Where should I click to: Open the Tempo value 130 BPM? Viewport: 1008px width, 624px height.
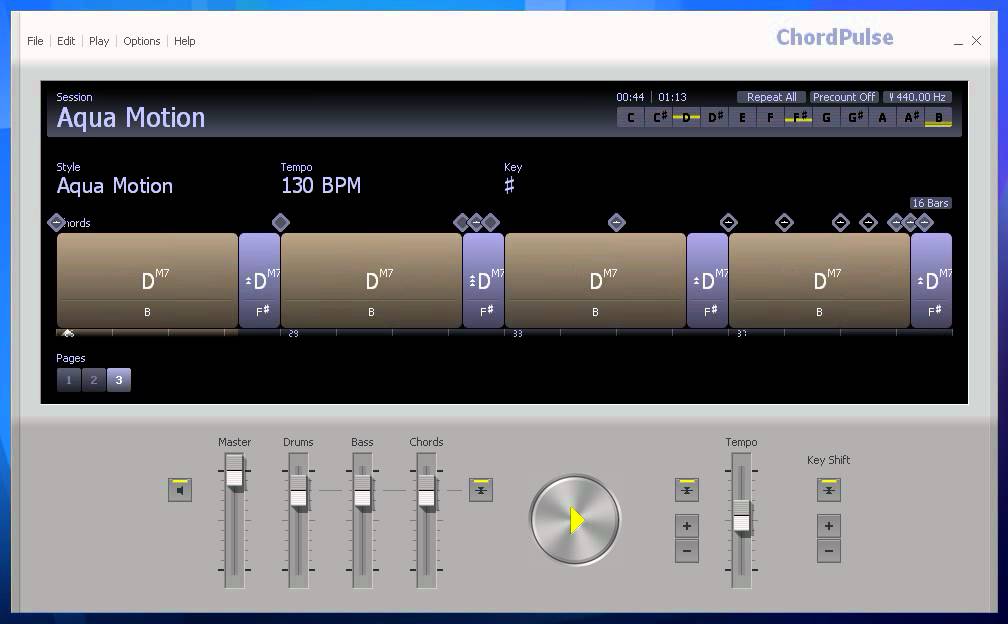pyautogui.click(x=321, y=186)
